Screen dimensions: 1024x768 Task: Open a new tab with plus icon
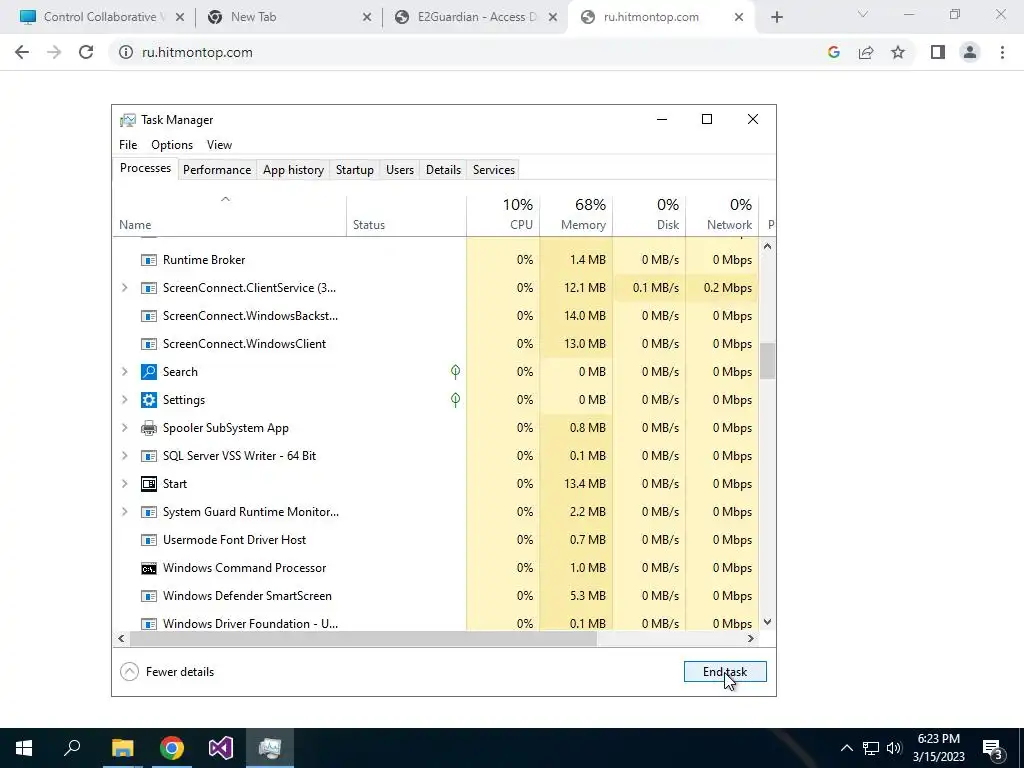[776, 18]
